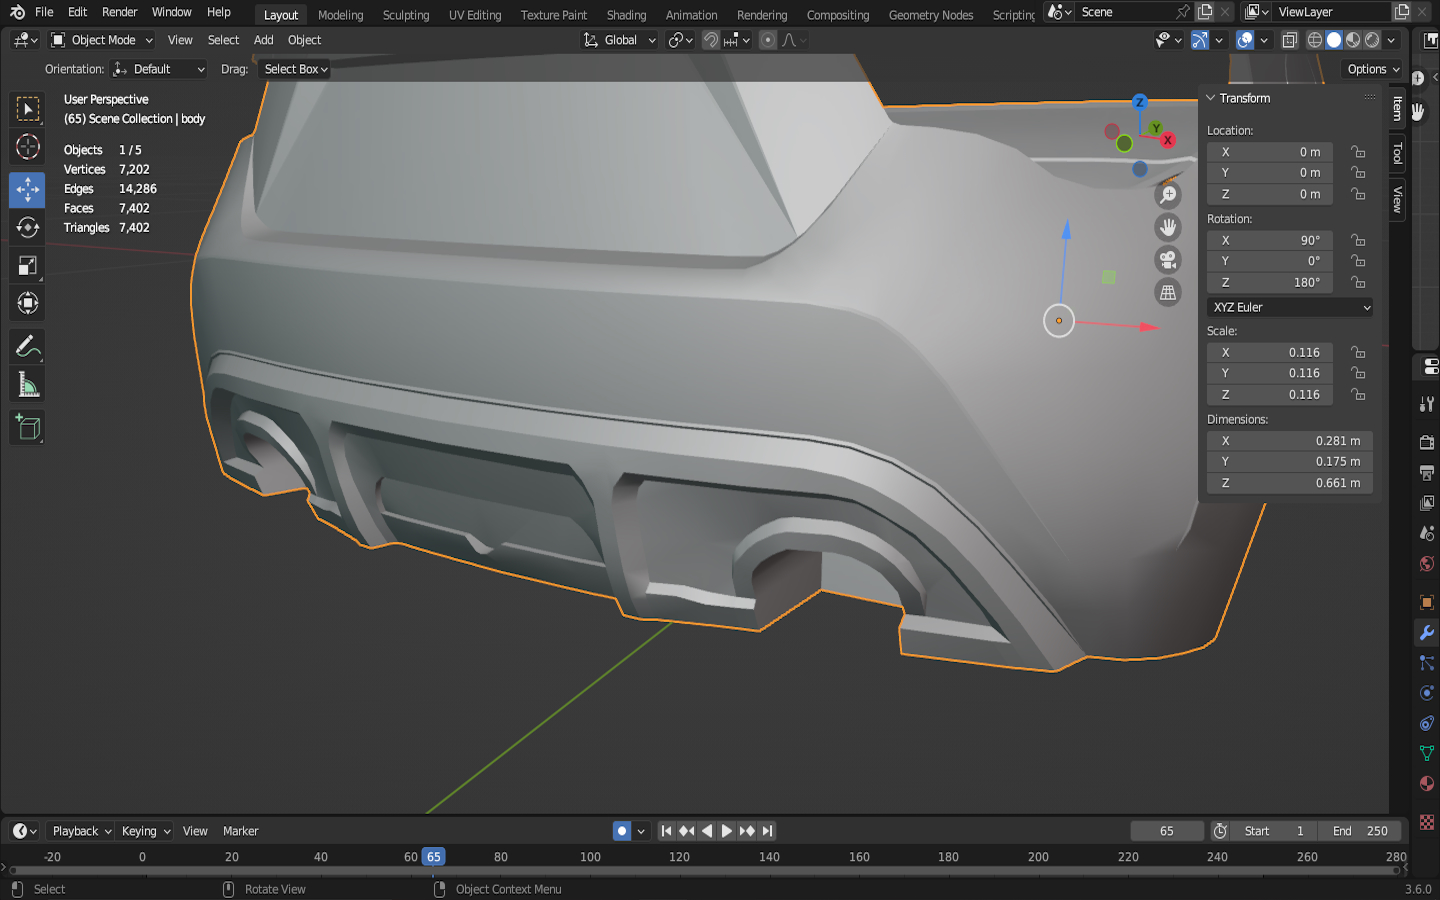Play the animation forward

727,831
